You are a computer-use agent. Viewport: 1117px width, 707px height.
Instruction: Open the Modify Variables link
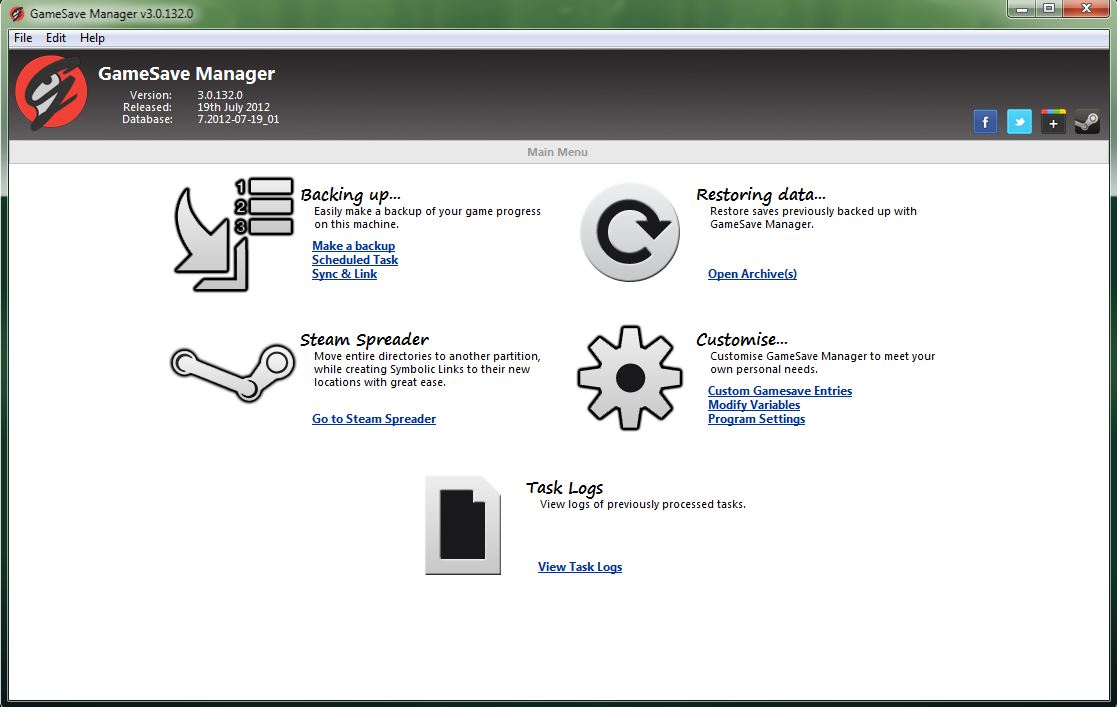tap(754, 405)
